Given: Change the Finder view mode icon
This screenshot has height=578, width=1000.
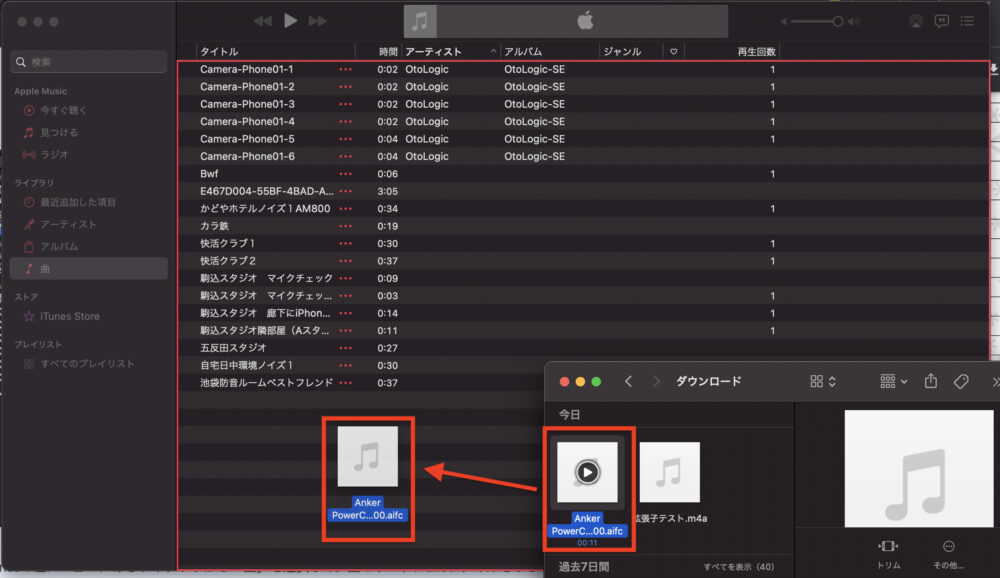Looking at the screenshot, I should 823,382.
